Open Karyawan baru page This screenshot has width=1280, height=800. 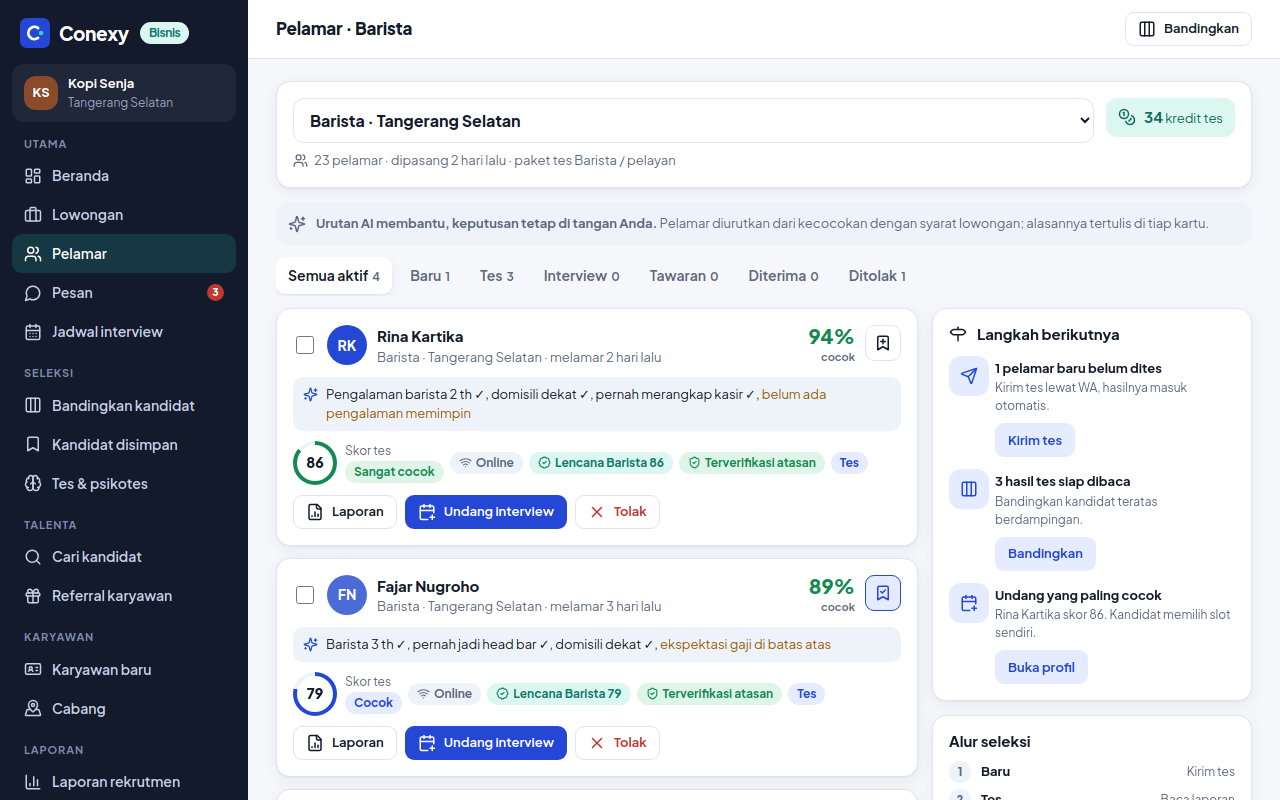124,670
